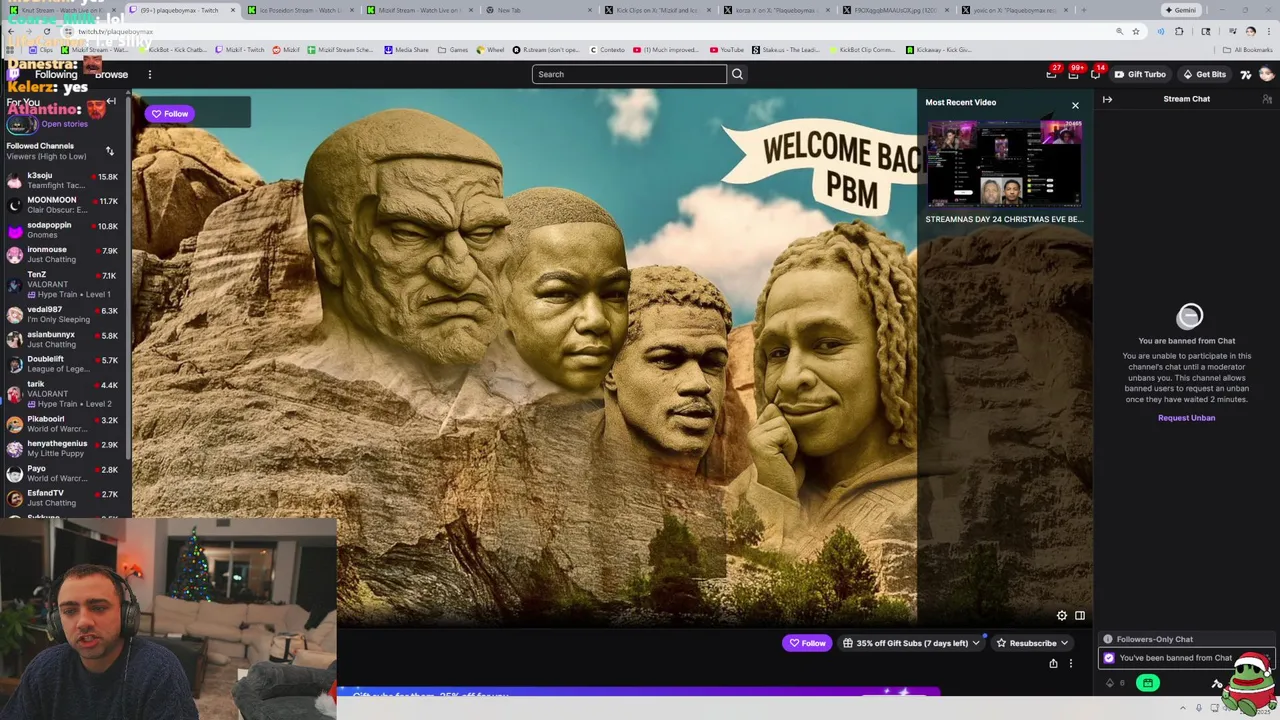Open the MOONMOON channel in sidebar
The width and height of the screenshot is (1280, 720).
[x=64, y=205]
